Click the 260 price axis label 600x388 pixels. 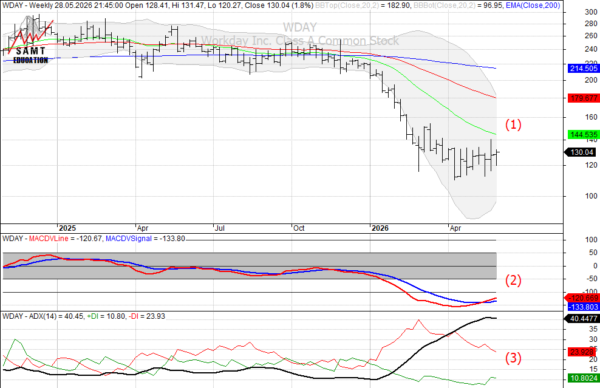pyautogui.click(x=591, y=36)
